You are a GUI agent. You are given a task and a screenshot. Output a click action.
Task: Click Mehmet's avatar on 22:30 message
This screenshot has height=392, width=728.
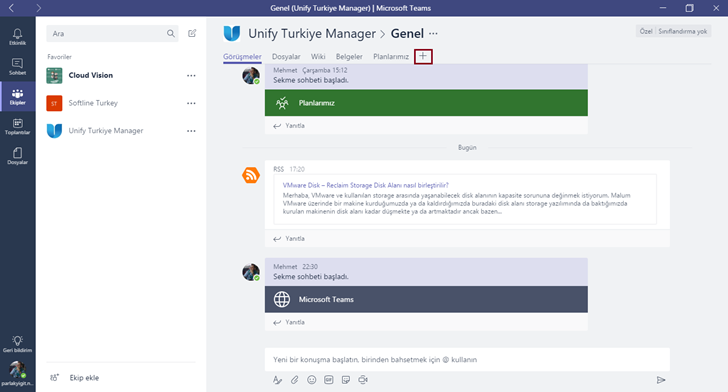coord(251,272)
